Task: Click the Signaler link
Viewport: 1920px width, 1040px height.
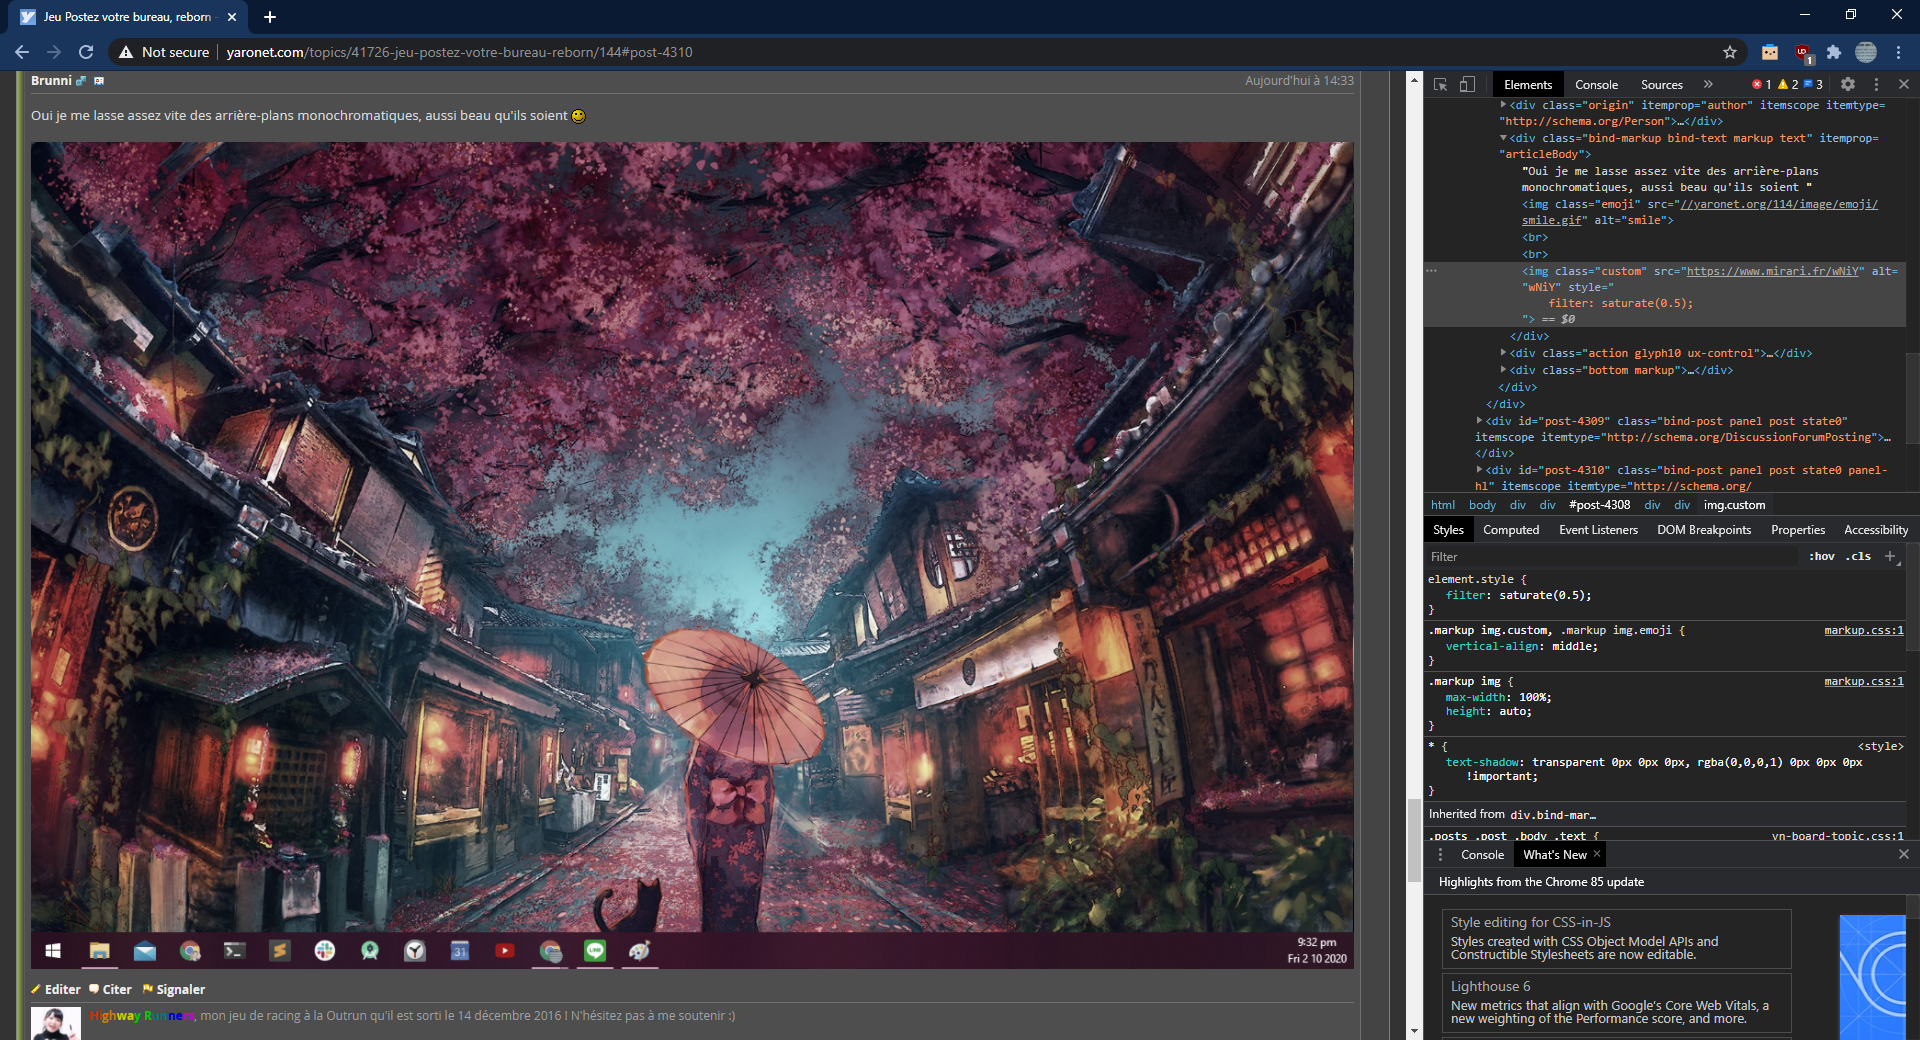Action: (x=174, y=989)
